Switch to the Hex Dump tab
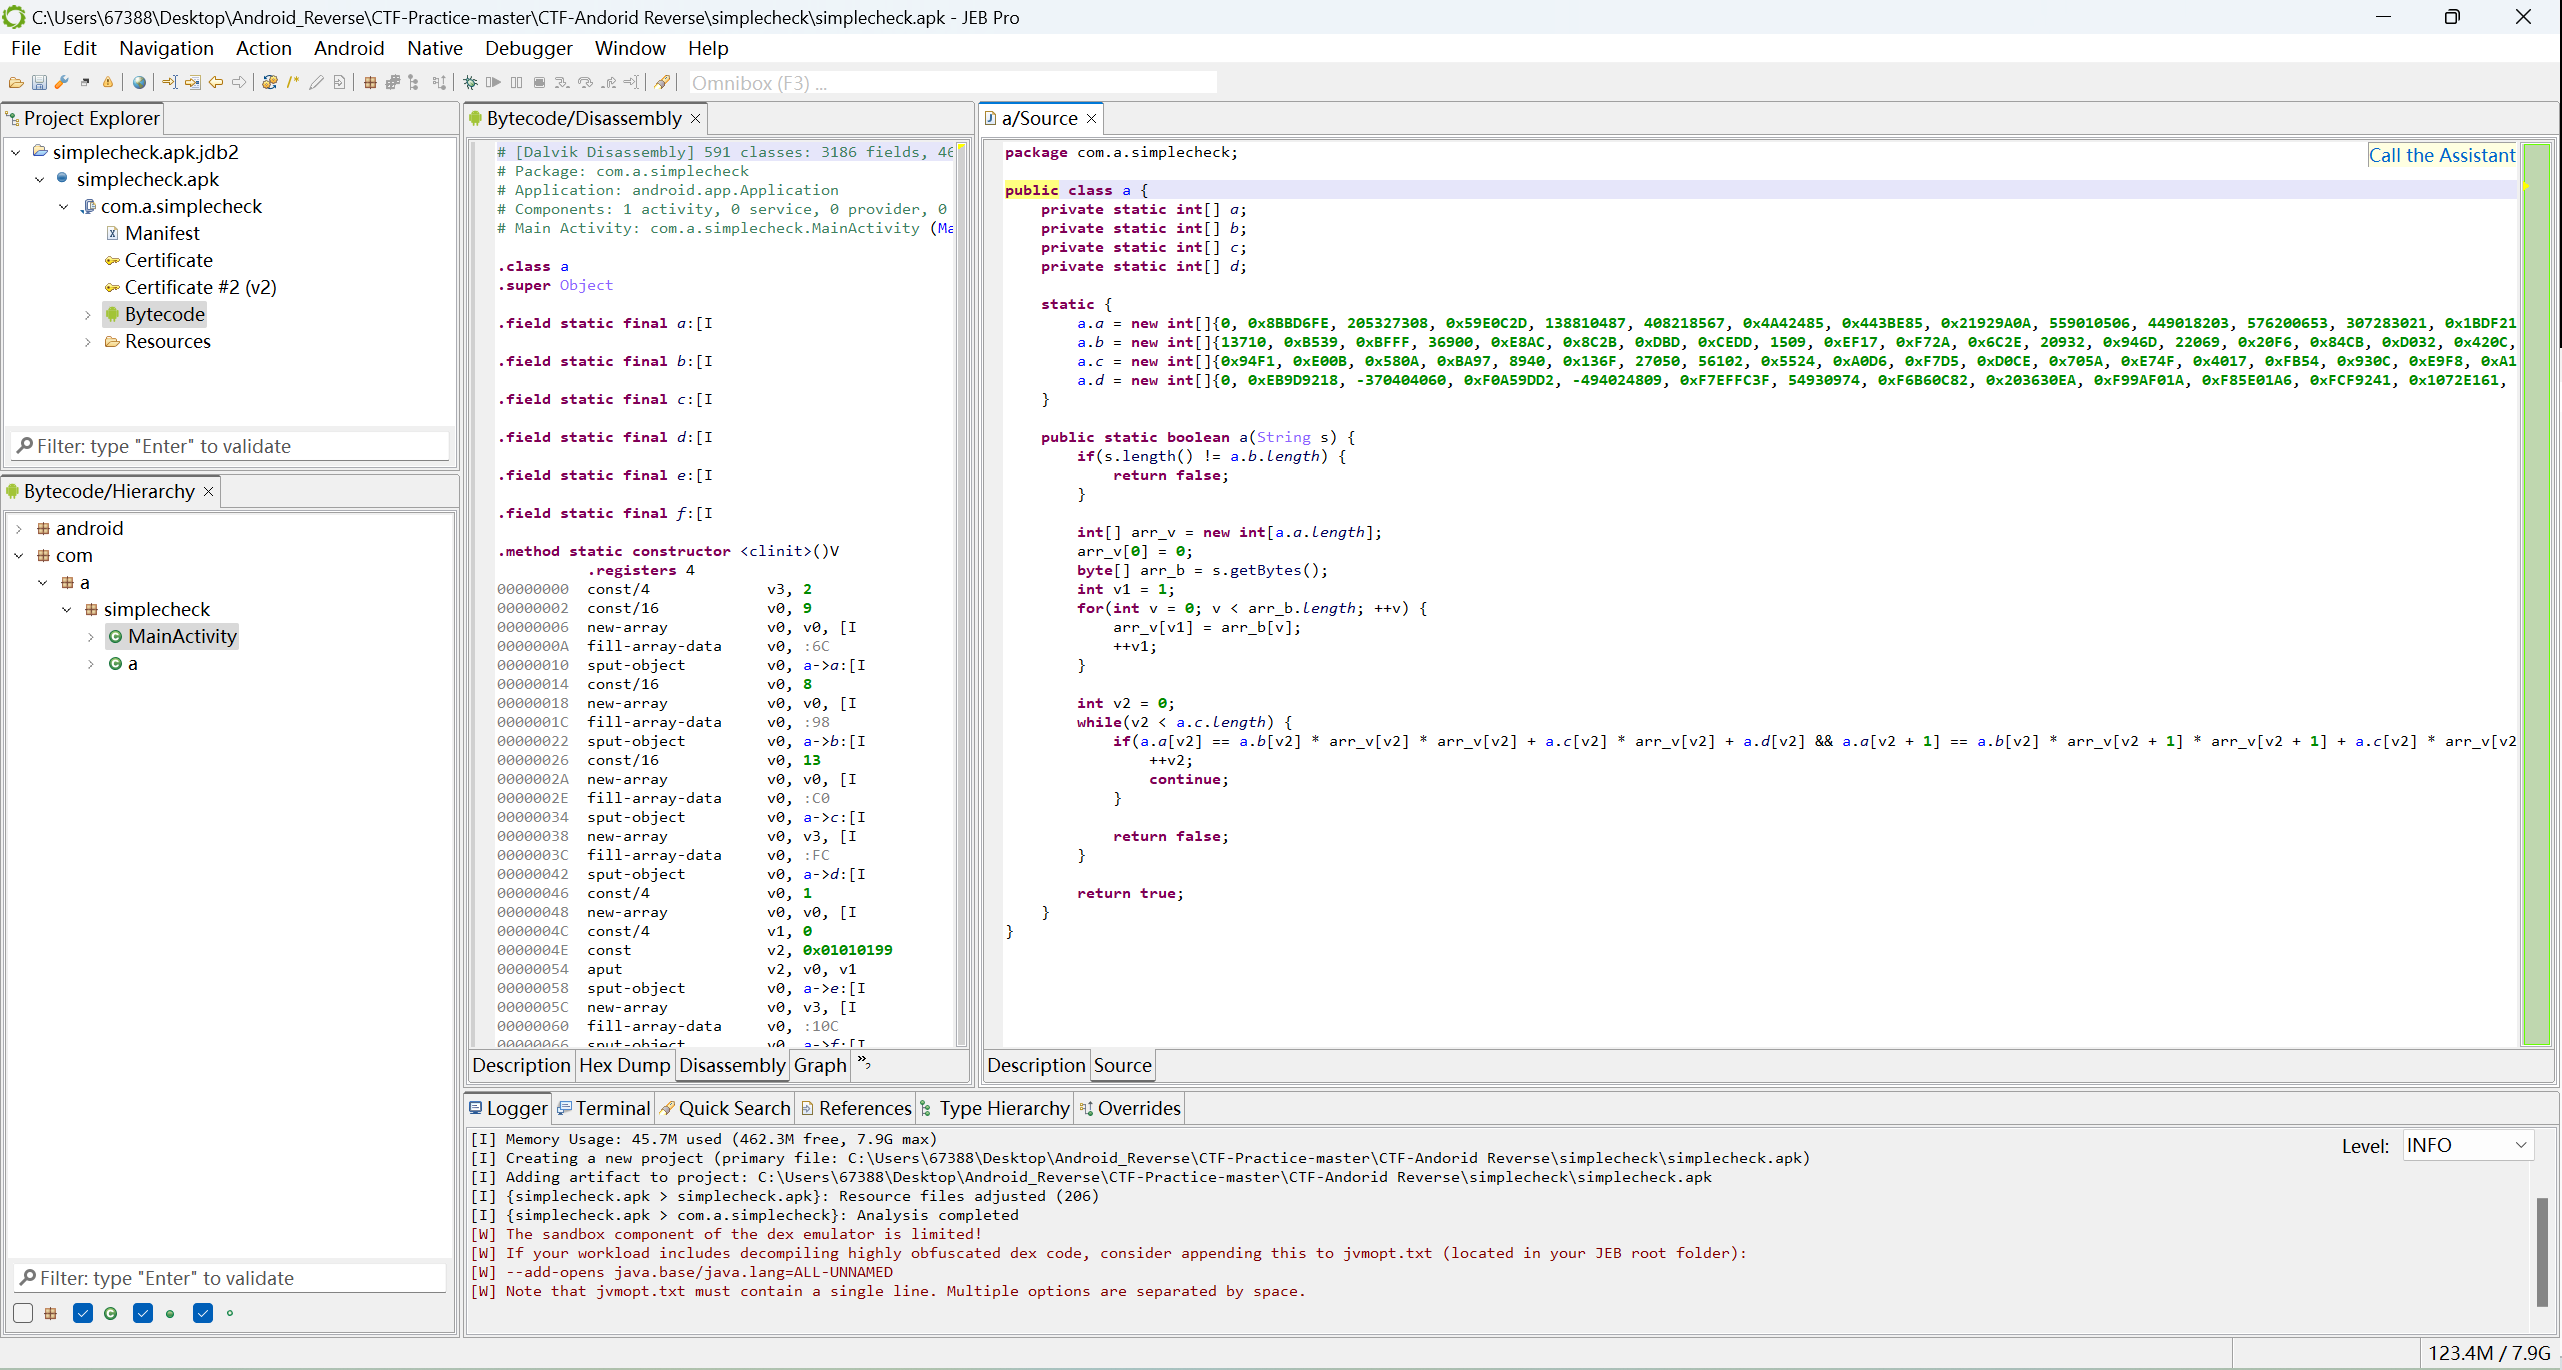Screen dimensions: 2562x1370 pos(624,1065)
